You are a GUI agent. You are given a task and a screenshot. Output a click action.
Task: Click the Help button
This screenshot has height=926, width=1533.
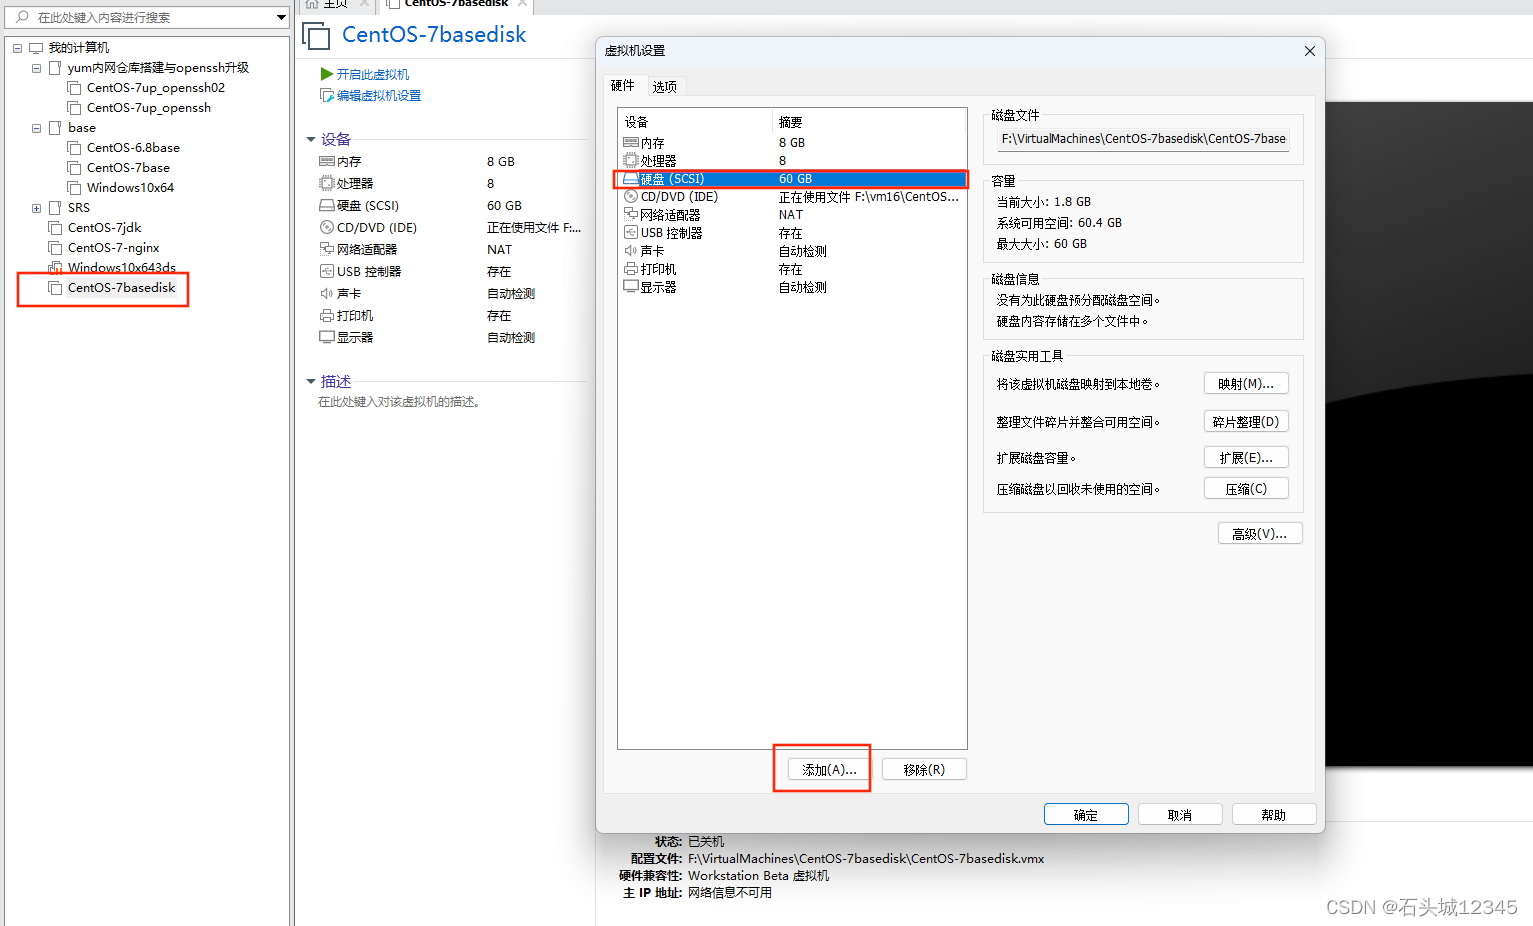1274,814
